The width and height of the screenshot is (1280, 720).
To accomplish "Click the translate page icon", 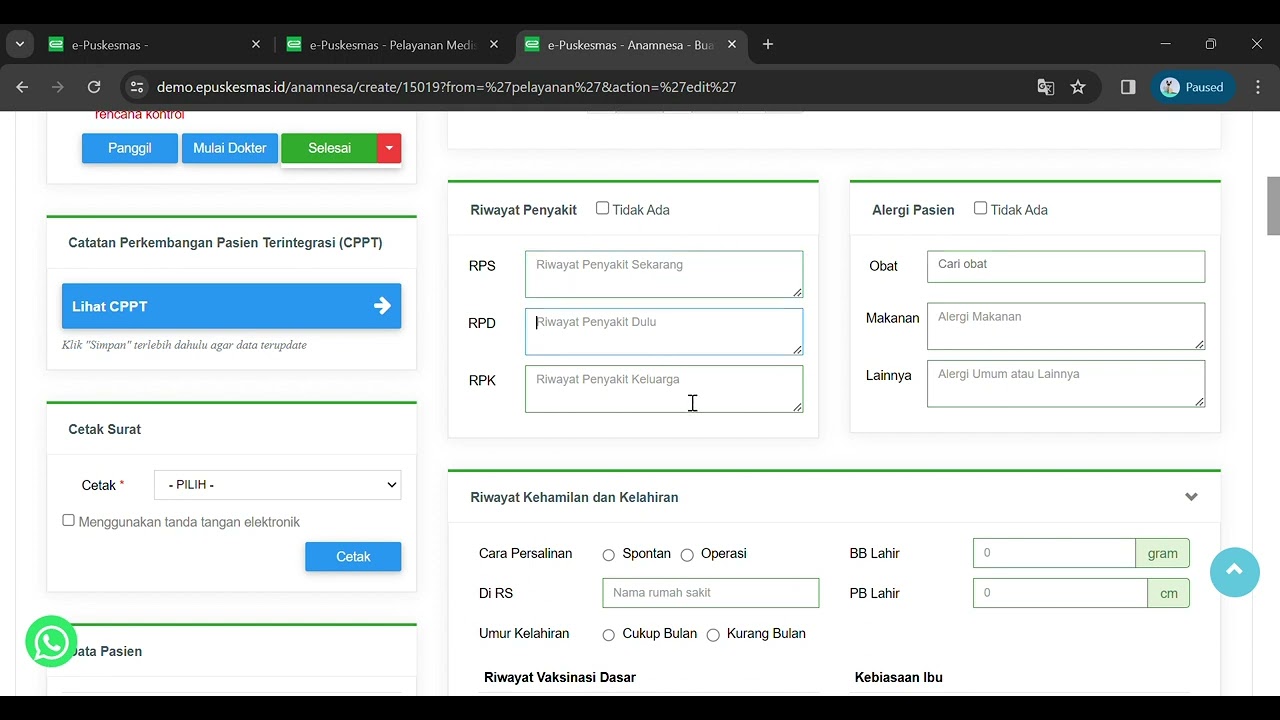I will click(x=1046, y=87).
